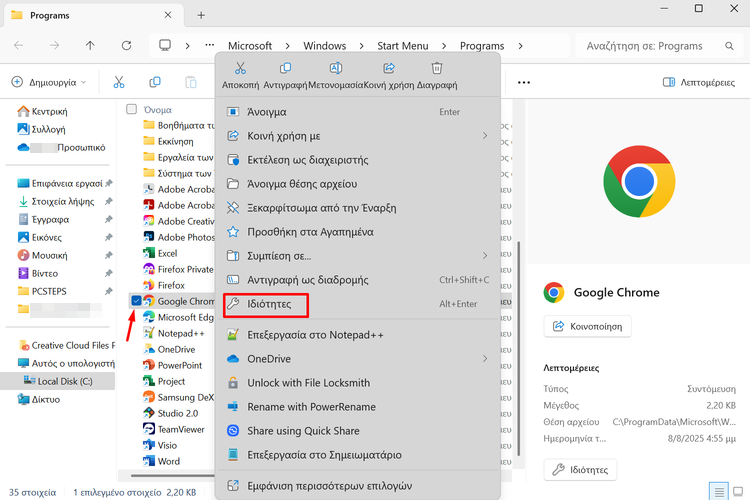Choose Αντιγραφή ως διαδρομής
The height and width of the screenshot is (500, 750).
[x=358, y=279]
